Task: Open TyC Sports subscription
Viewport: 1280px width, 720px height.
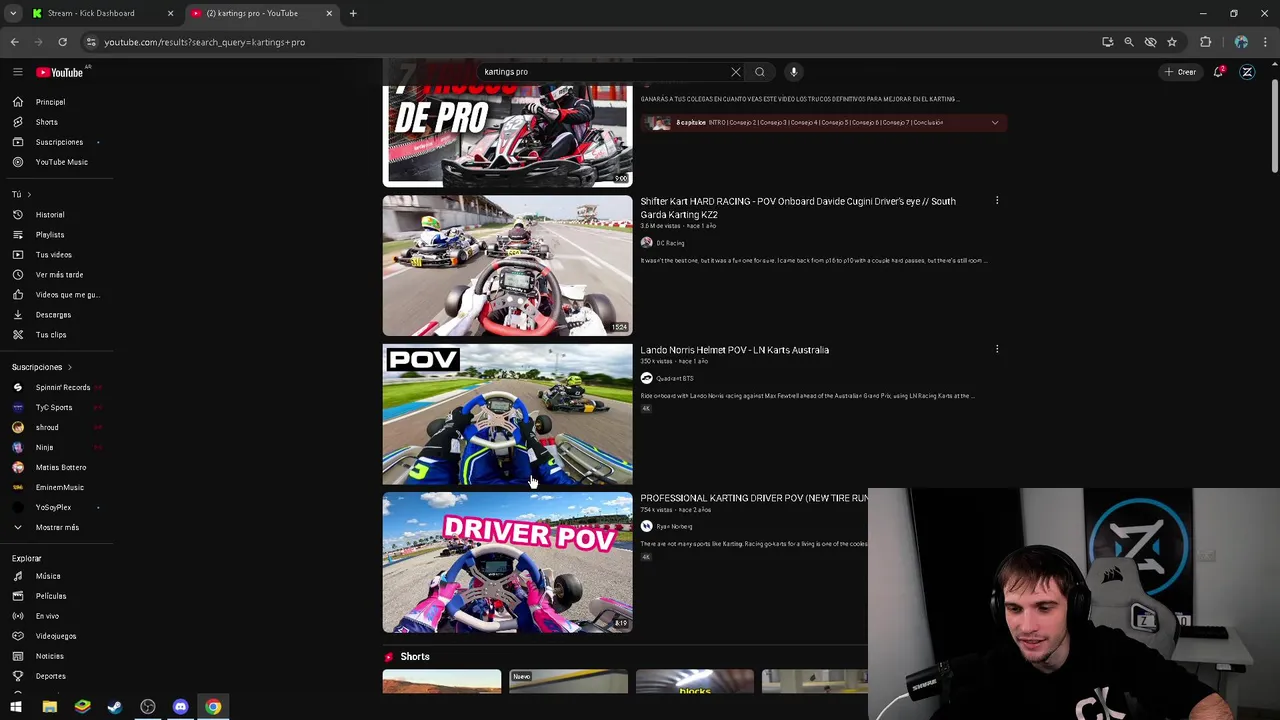Action: [54, 407]
